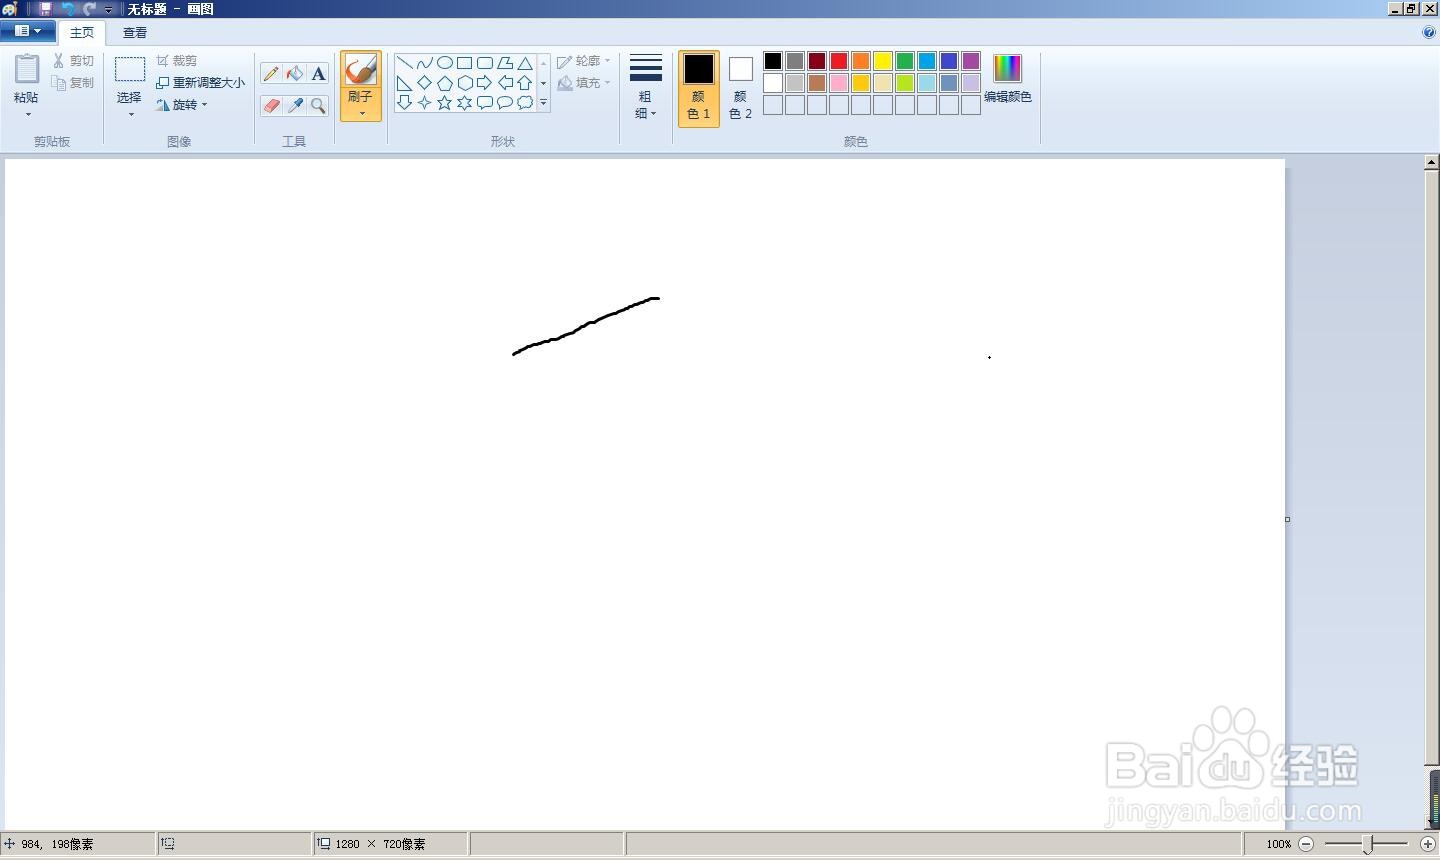Activate Color 2 (颜色 2) selector

[x=741, y=88]
